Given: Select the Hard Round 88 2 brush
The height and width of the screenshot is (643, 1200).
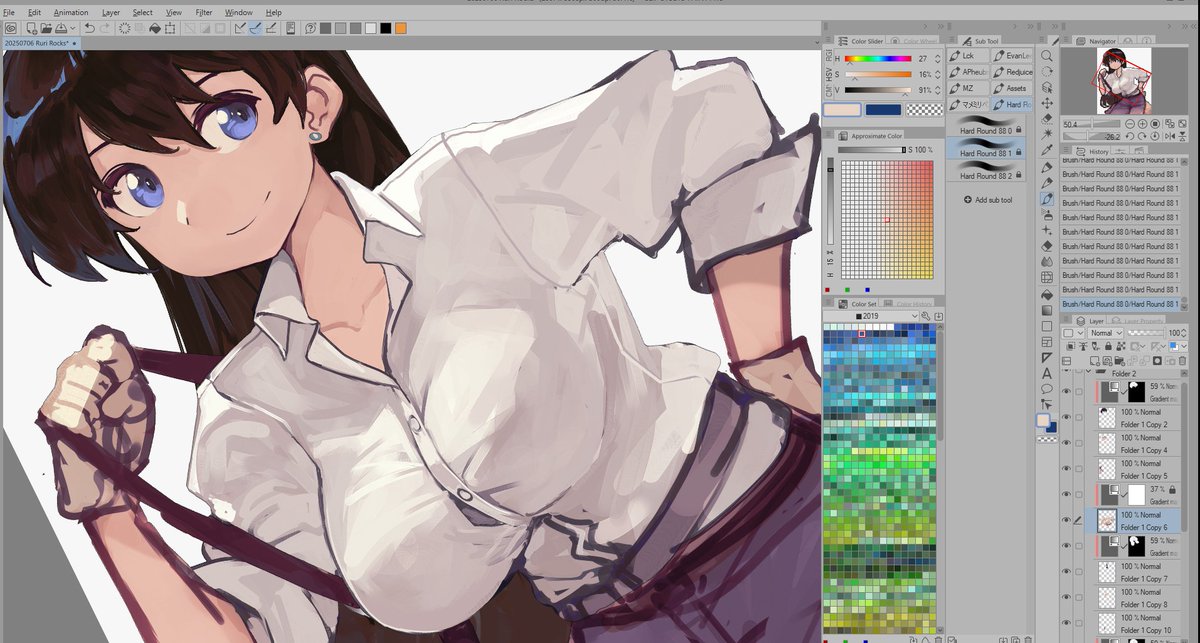Looking at the screenshot, I should 988,175.
